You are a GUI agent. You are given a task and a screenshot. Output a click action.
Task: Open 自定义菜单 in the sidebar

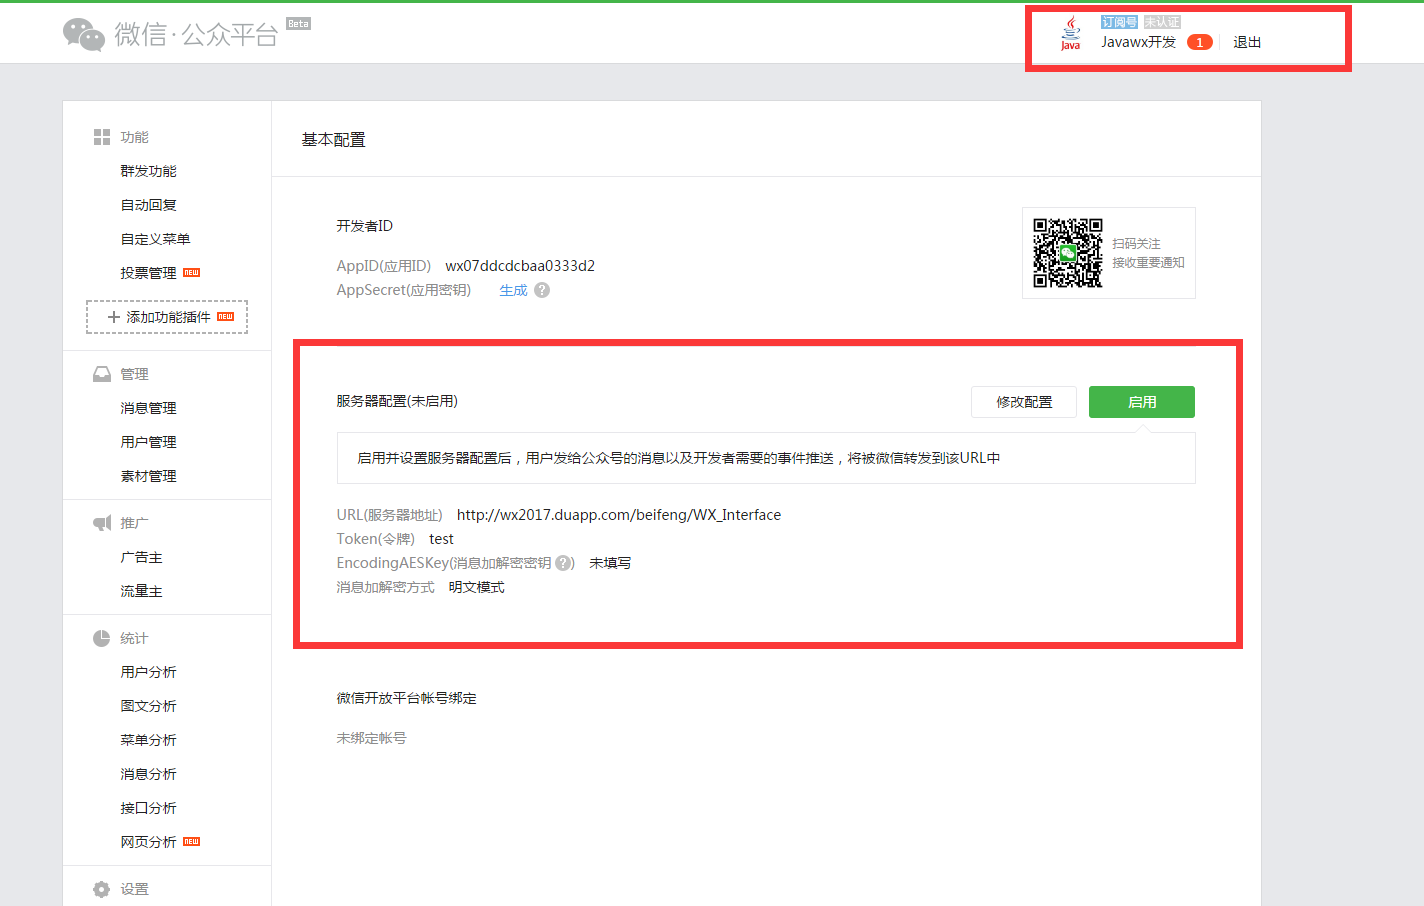156,239
